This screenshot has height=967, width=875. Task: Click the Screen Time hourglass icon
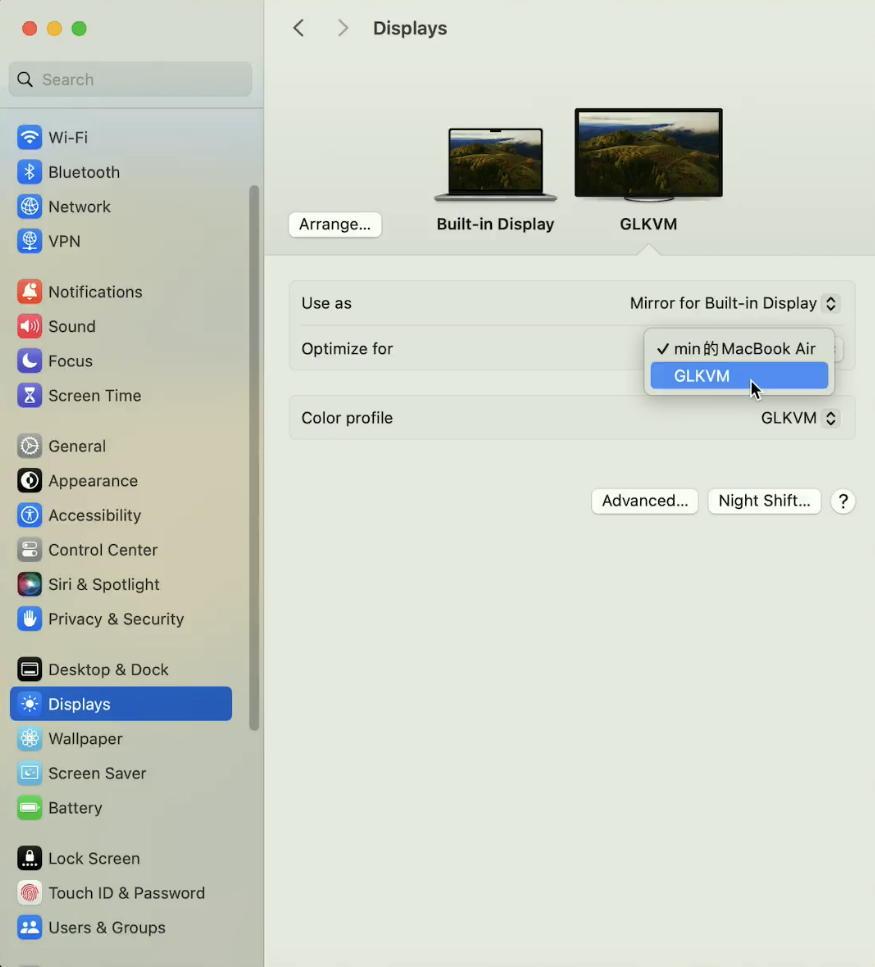click(x=29, y=395)
